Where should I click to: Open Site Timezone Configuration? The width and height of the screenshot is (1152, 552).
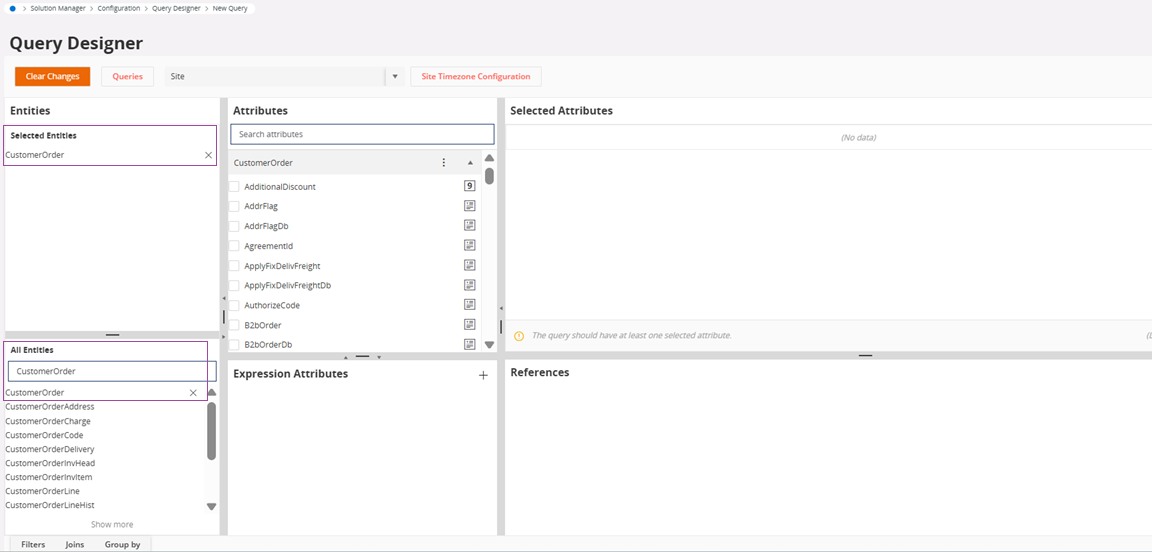pyautogui.click(x=475, y=76)
